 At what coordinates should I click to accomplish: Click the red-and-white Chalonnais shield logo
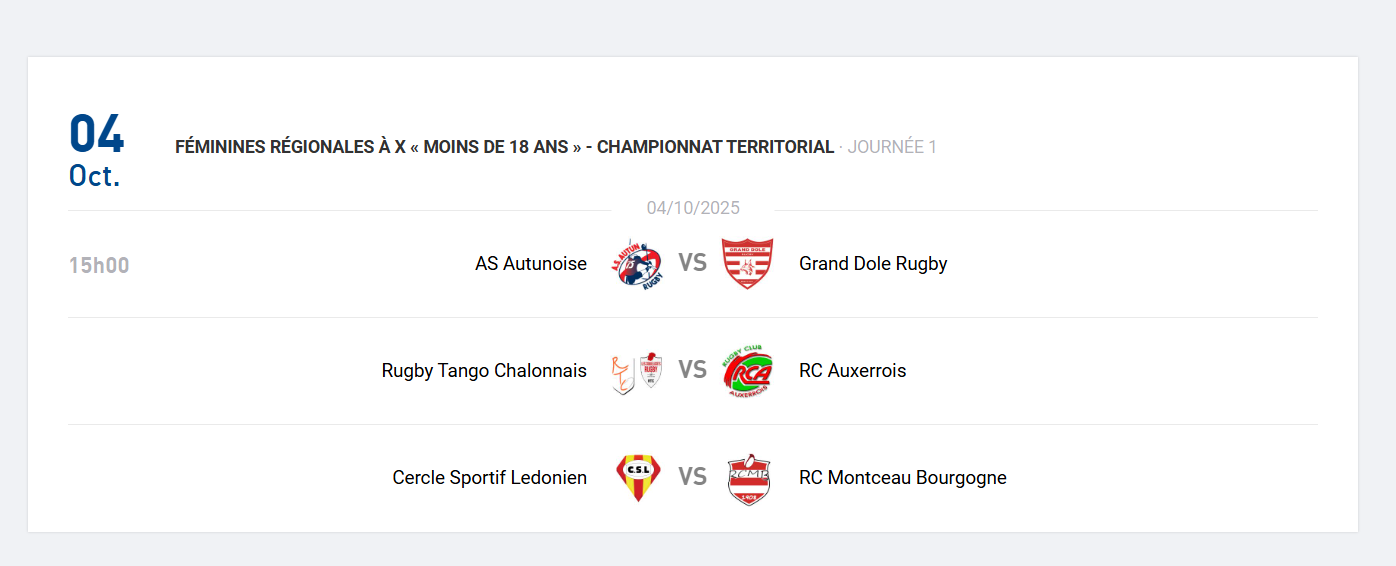(651, 370)
